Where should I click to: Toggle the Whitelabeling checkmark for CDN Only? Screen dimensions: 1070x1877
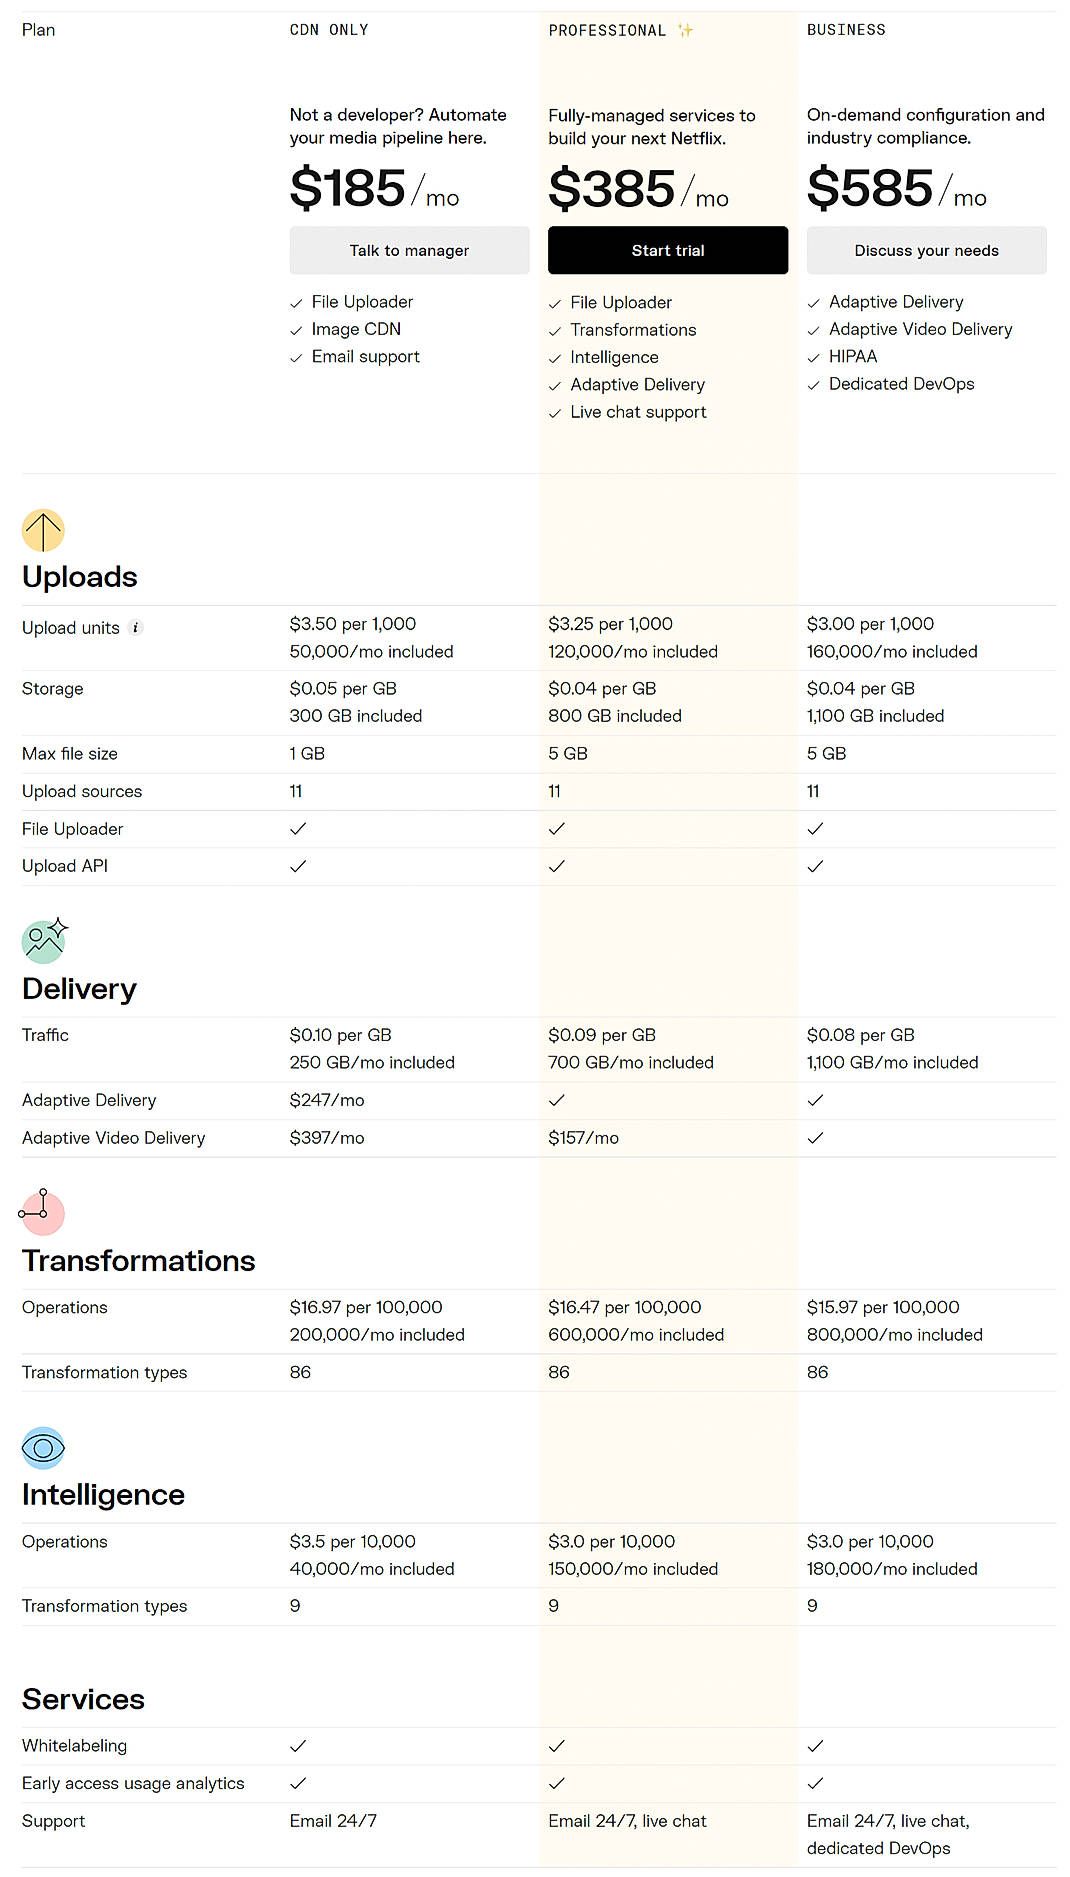(297, 1745)
